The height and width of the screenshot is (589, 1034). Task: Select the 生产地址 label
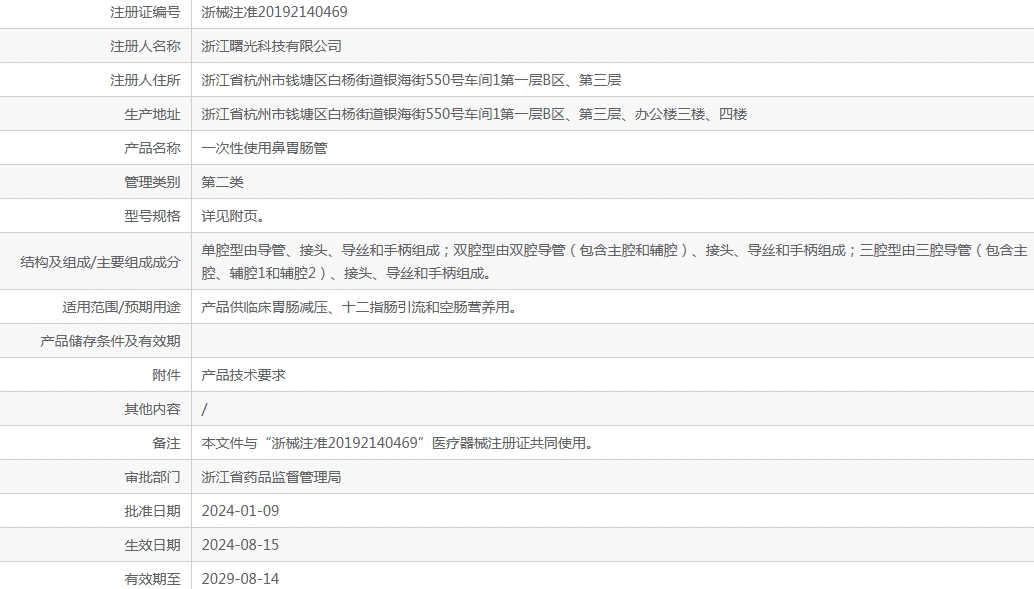pos(152,114)
